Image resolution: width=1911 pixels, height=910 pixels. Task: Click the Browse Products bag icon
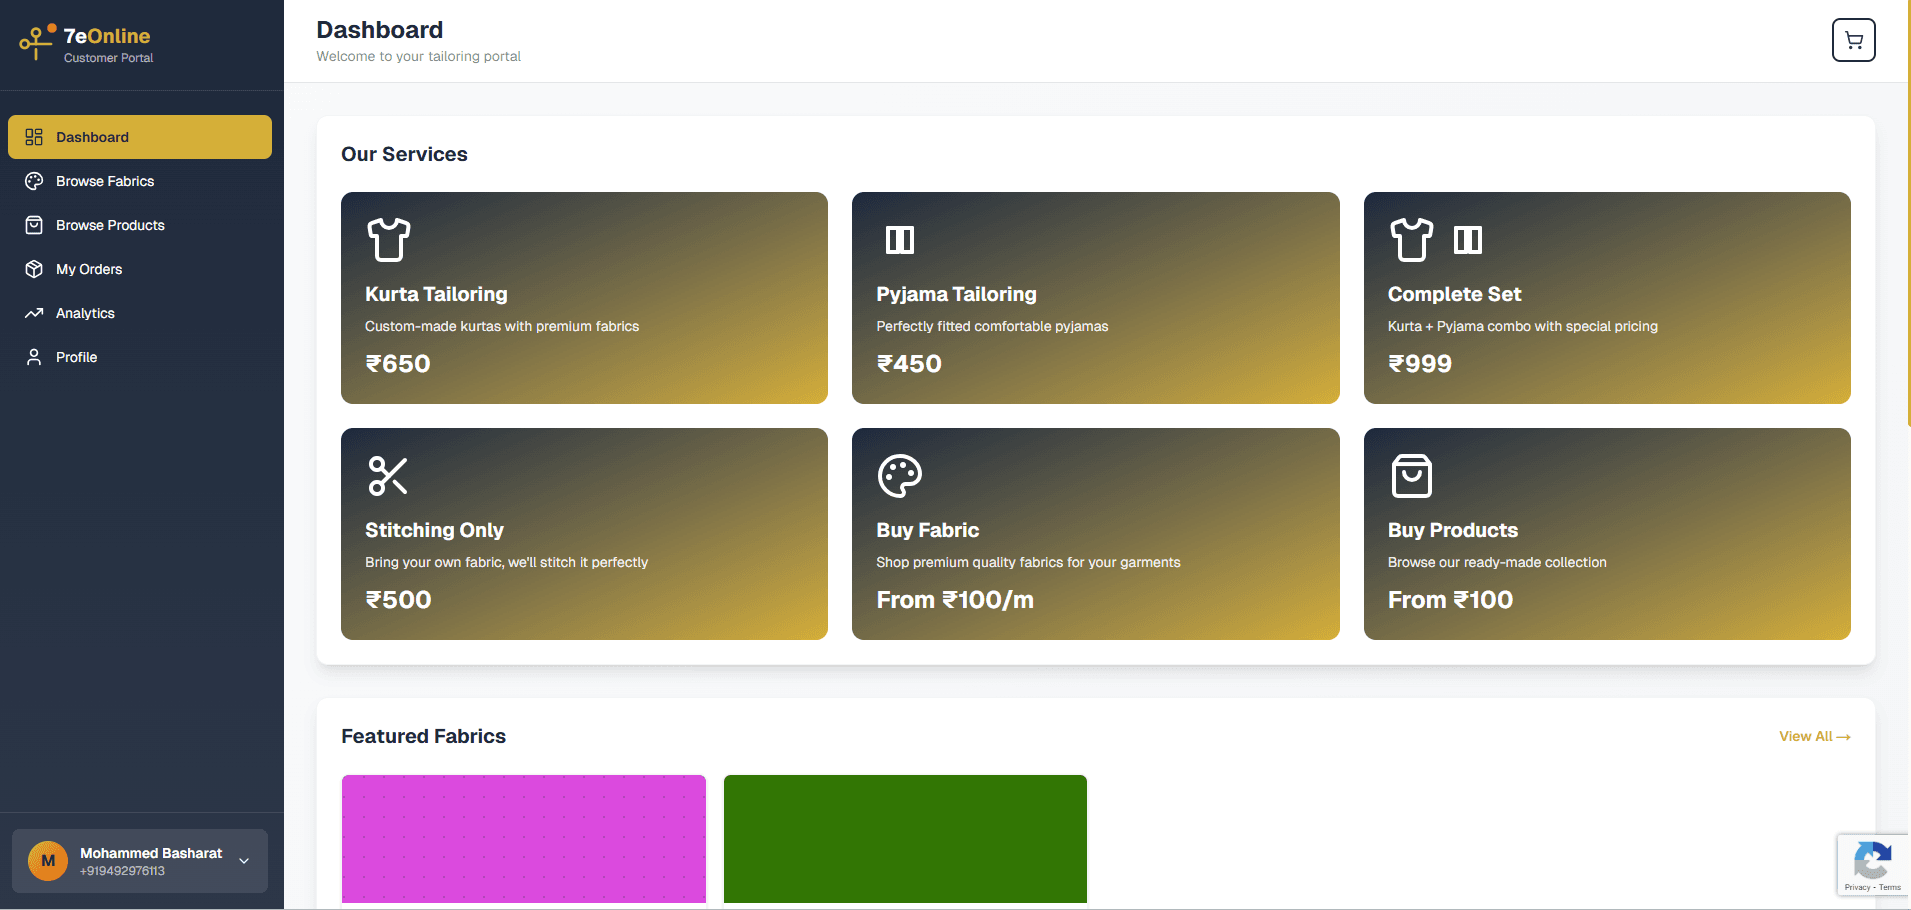point(34,225)
